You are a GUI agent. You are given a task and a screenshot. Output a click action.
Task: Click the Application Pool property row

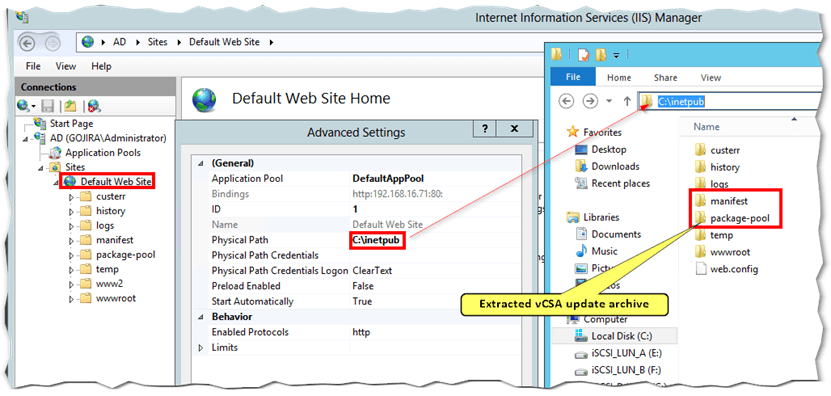358,179
